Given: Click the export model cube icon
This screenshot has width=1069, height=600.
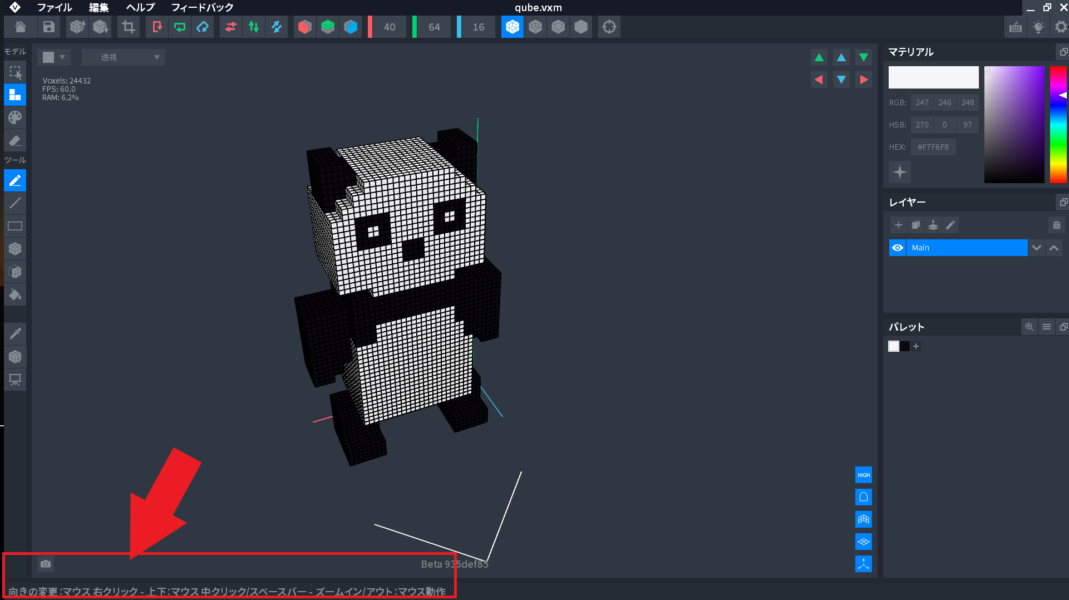Looking at the screenshot, I should pyautogui.click(x=77, y=27).
